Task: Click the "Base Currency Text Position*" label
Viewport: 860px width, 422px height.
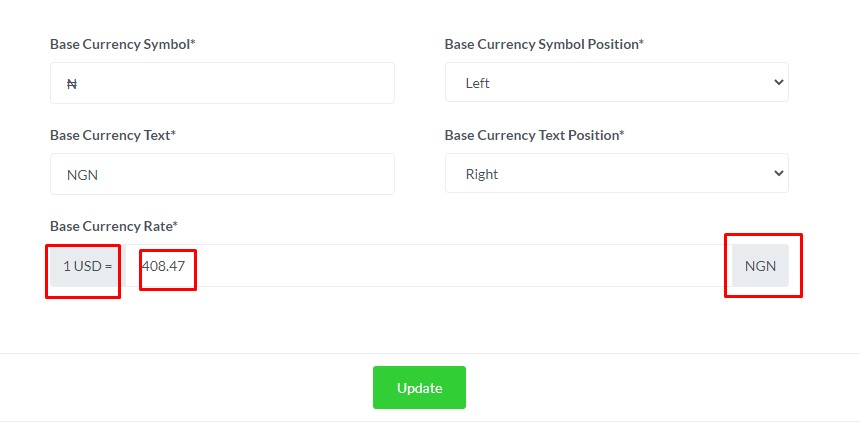Action: pos(534,135)
